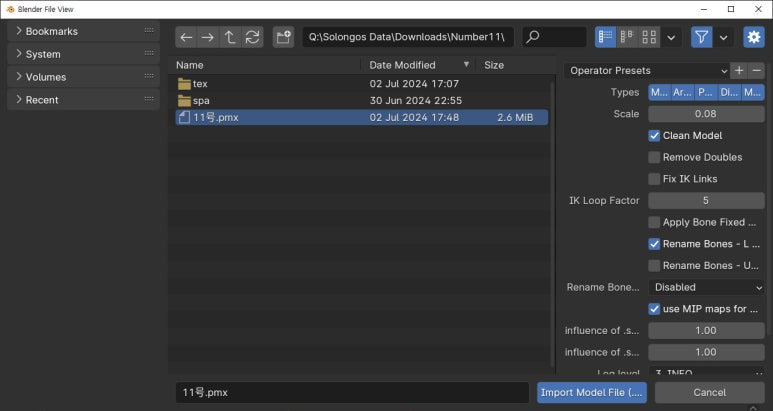773x411 pixels.
Task: Refresh the file list
Action: coord(252,37)
